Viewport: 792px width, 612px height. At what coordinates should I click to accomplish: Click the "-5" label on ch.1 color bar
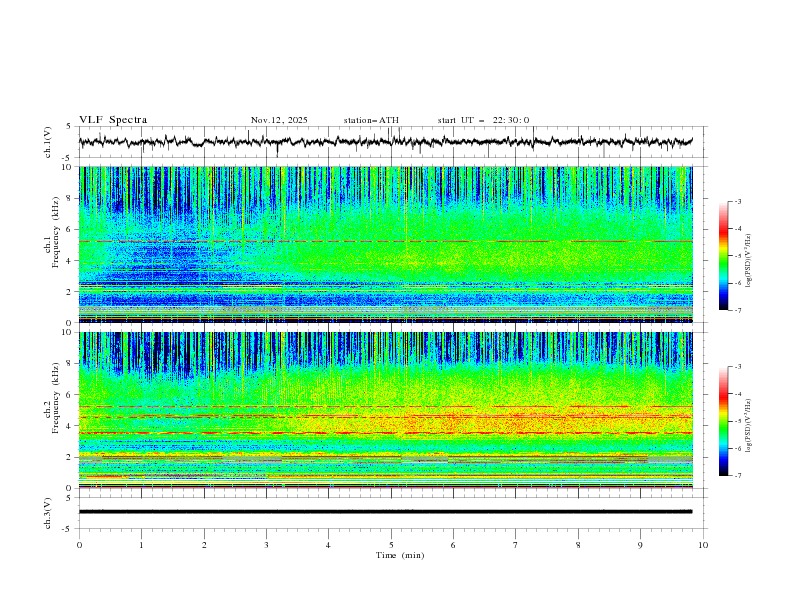(738, 256)
